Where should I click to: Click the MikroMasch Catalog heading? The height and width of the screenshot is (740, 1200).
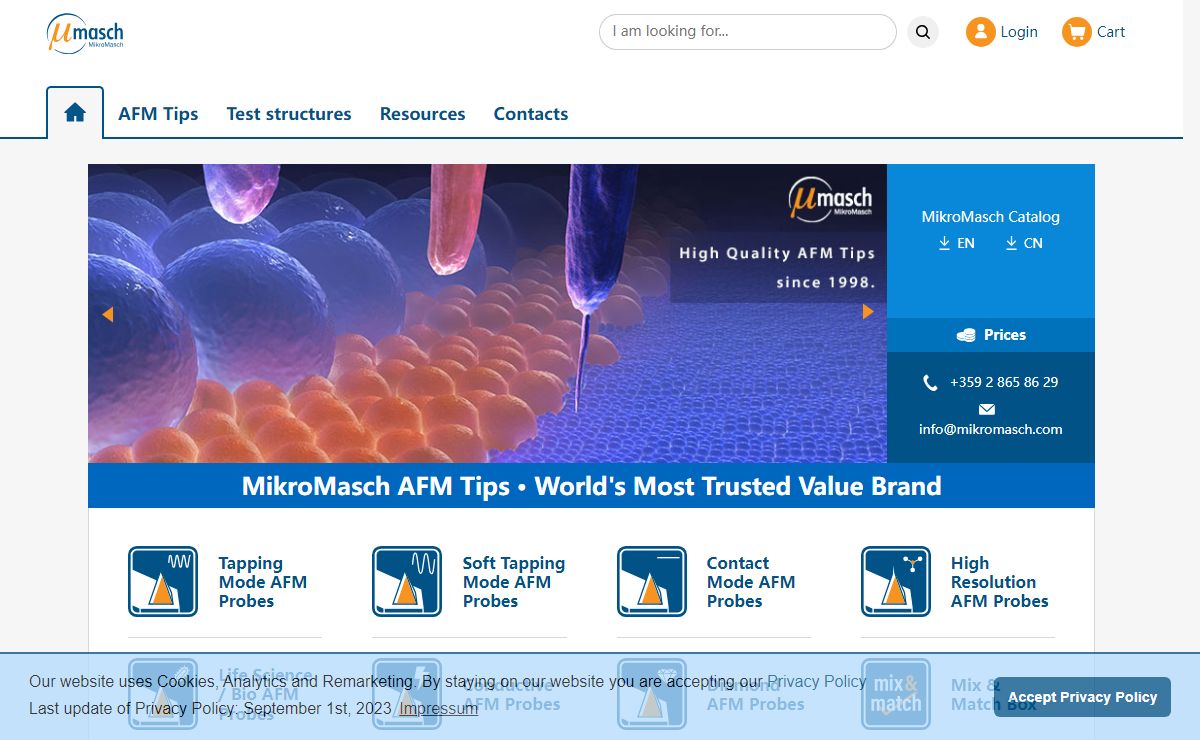(x=991, y=216)
